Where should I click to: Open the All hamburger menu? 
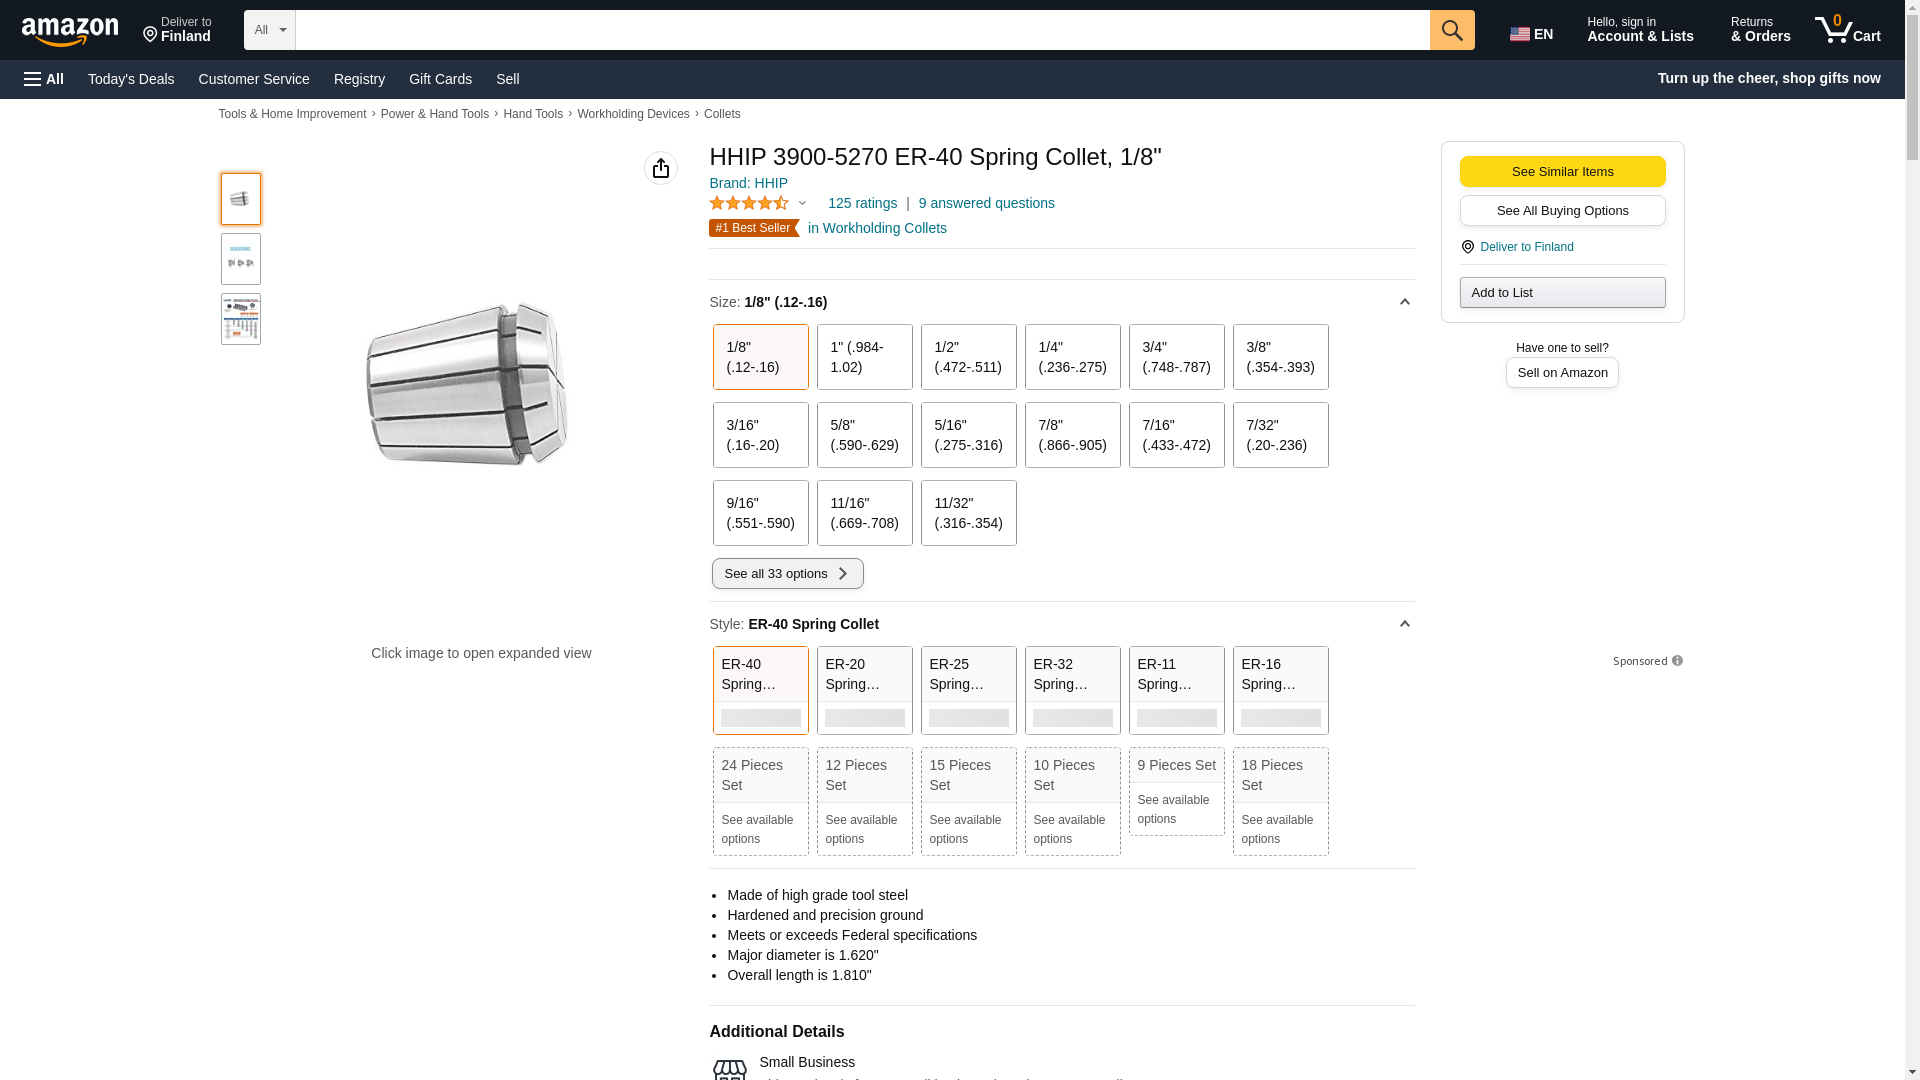click(44, 79)
